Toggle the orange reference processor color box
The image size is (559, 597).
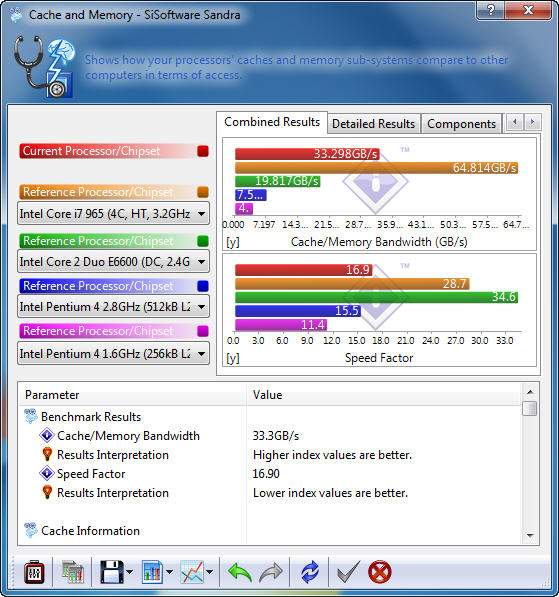[x=203, y=192]
